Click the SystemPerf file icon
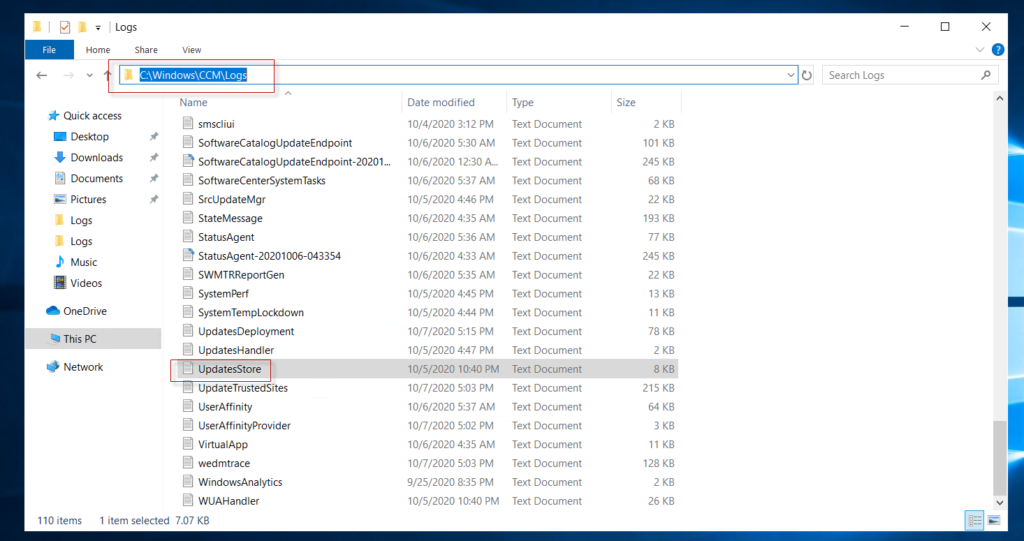 tap(188, 293)
